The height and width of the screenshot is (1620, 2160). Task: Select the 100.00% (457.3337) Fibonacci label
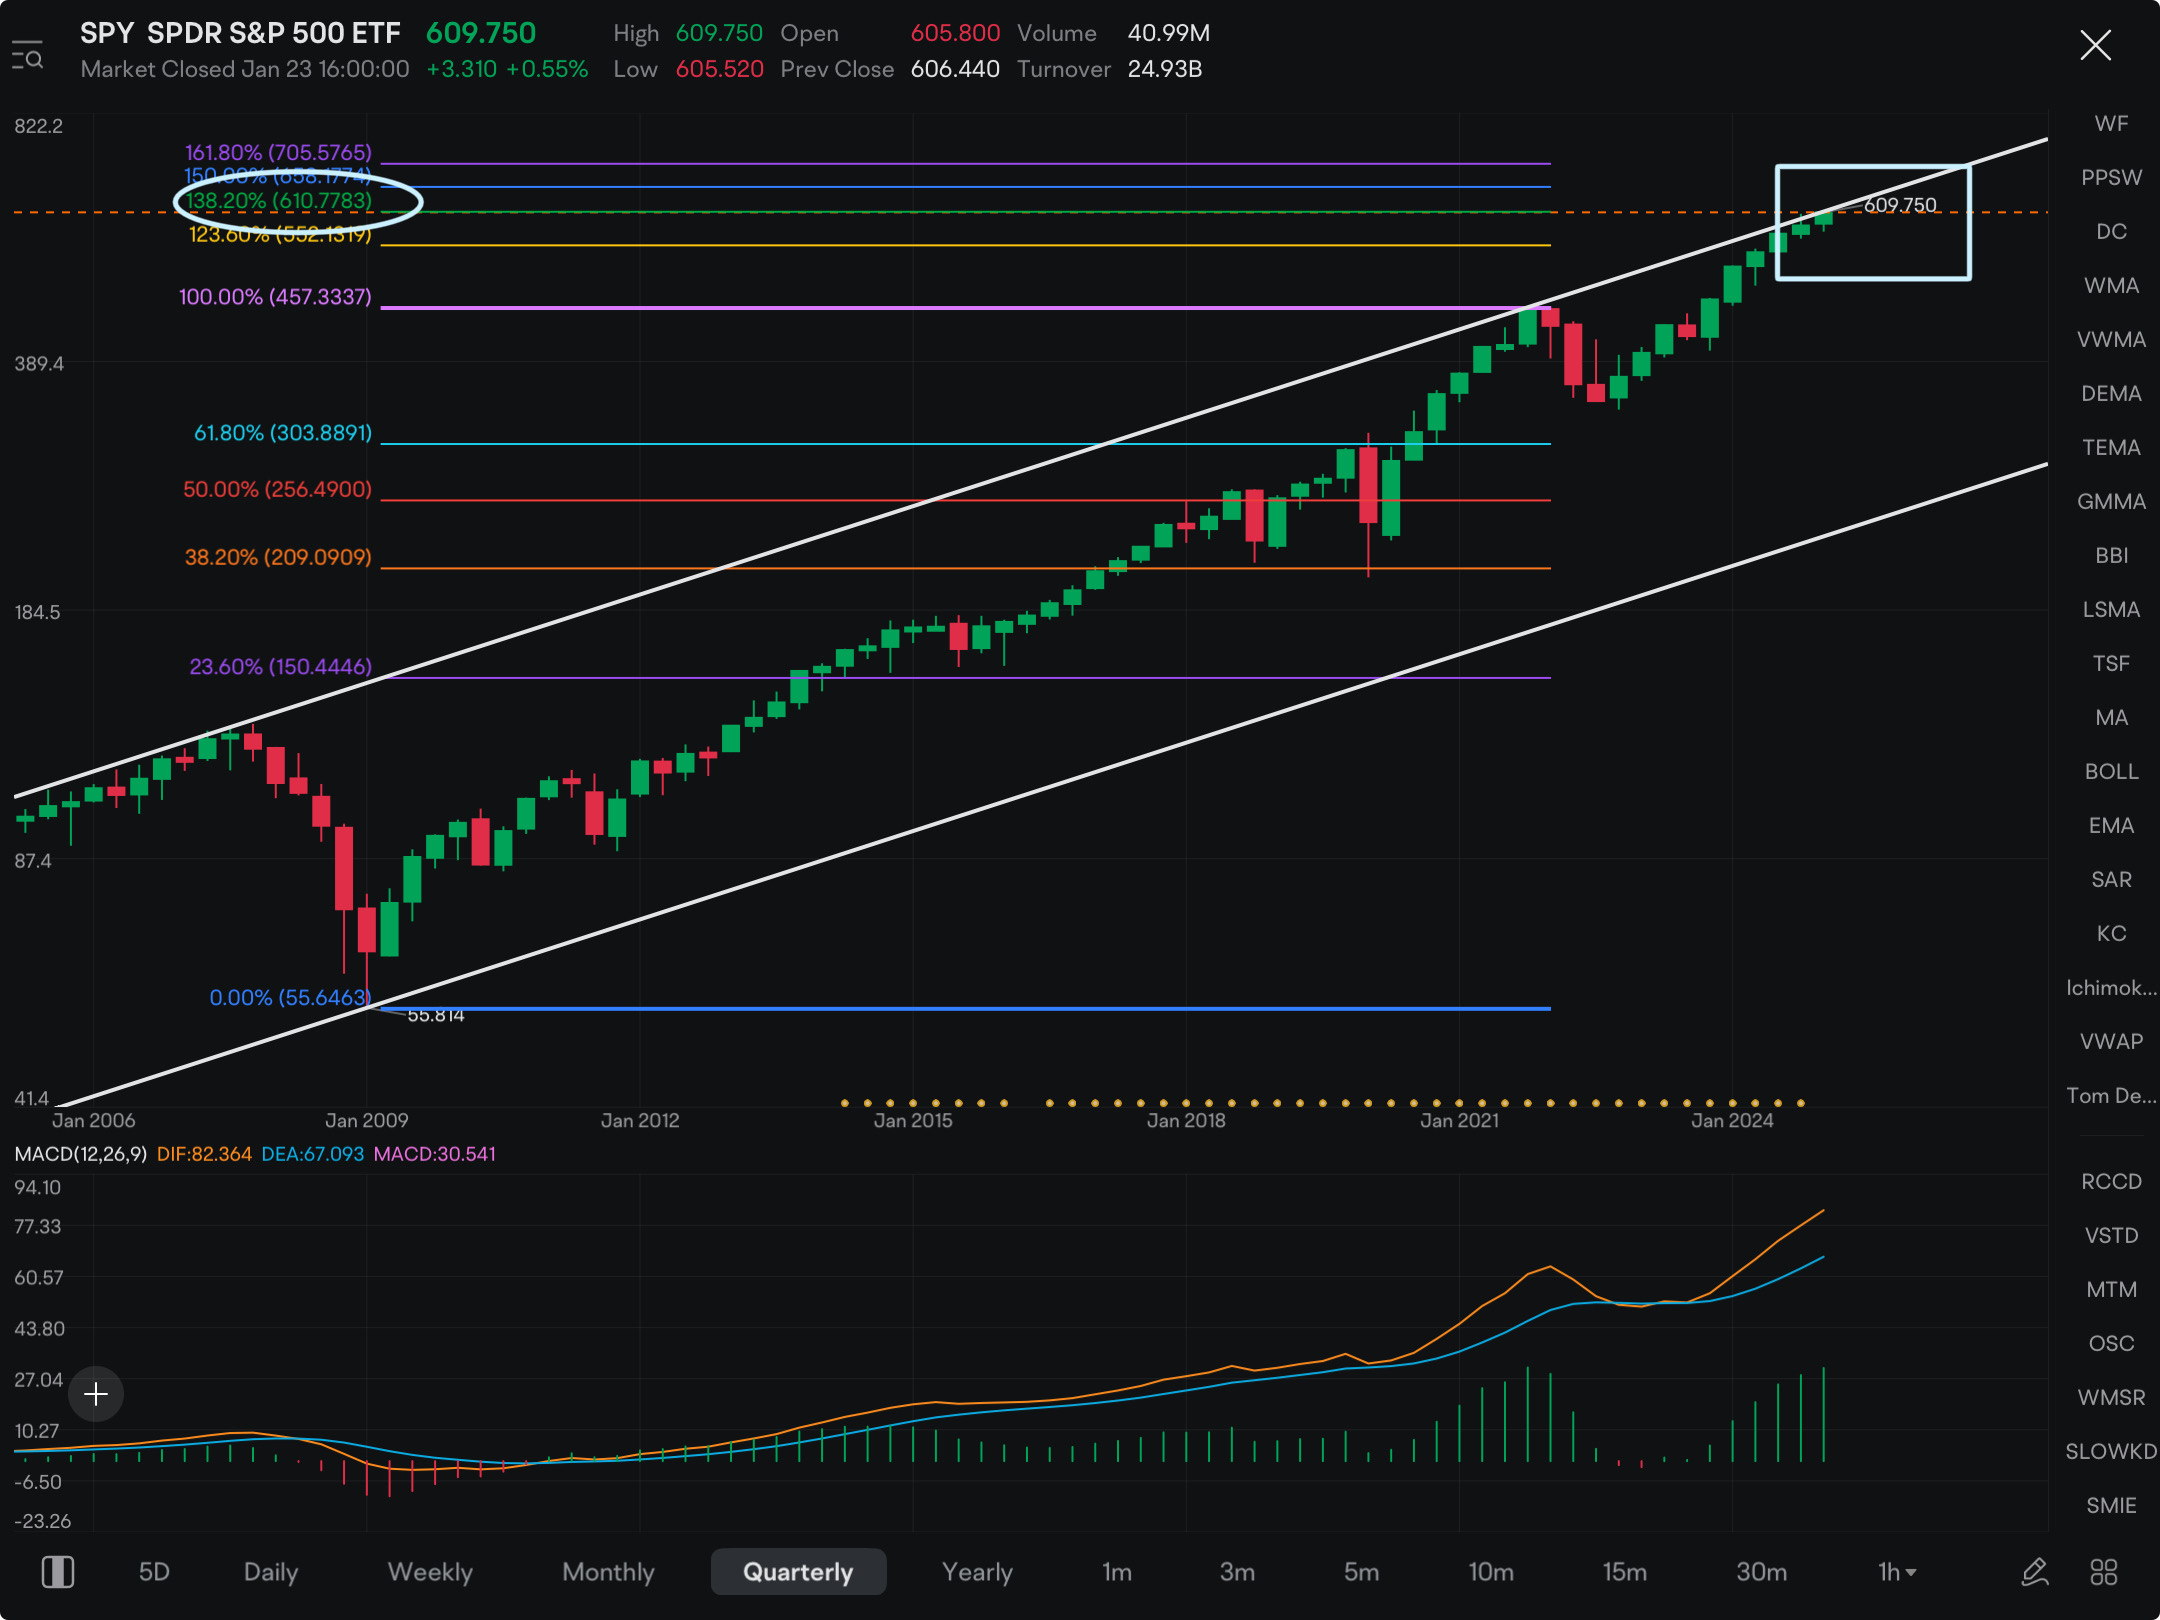(275, 297)
